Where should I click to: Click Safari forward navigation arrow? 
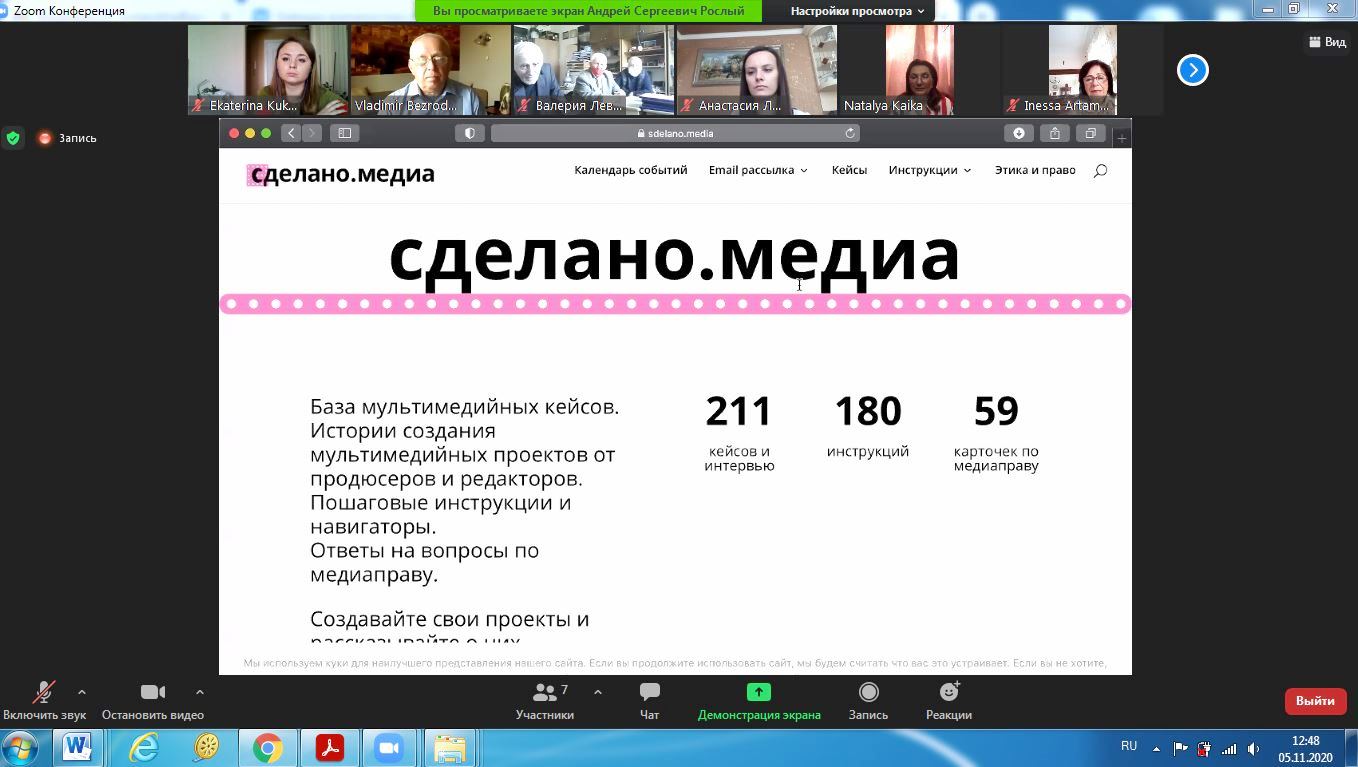pos(312,133)
